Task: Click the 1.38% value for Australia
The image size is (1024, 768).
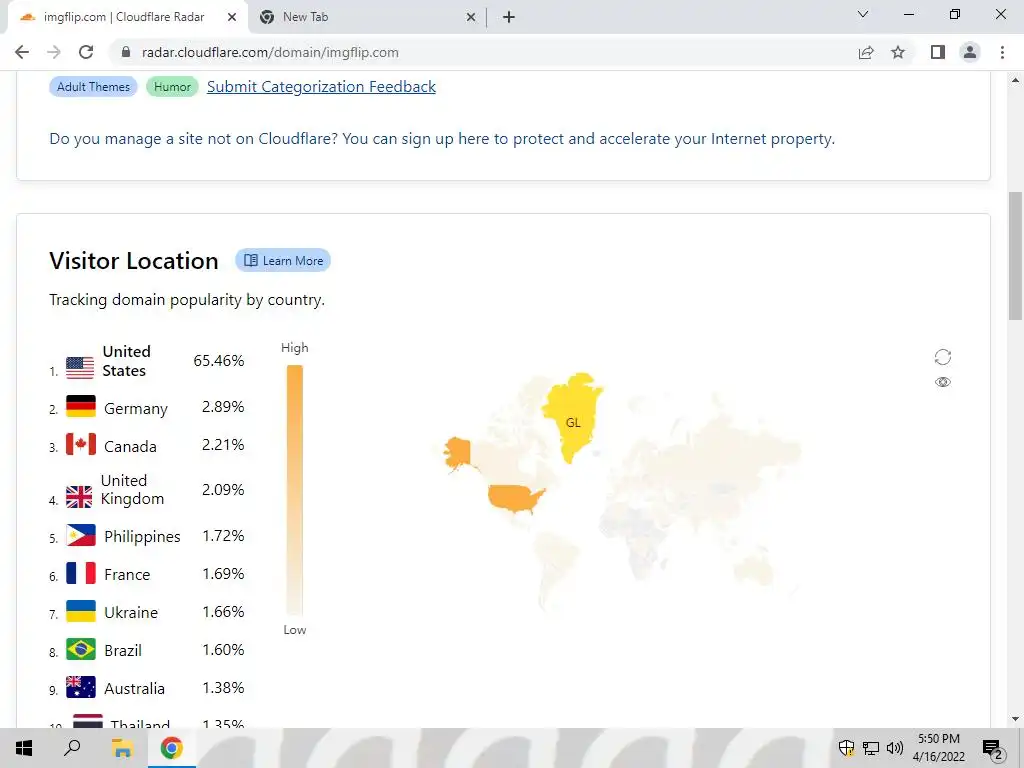Action: [223, 688]
